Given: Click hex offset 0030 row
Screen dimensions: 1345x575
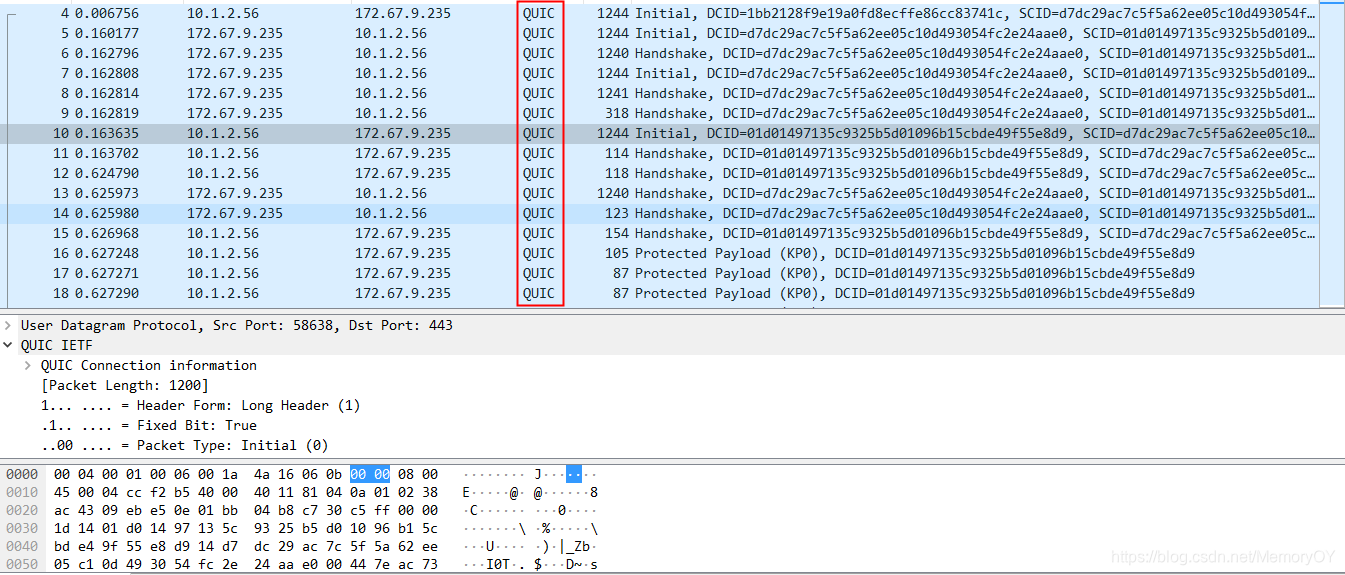Looking at the screenshot, I should point(302,528).
